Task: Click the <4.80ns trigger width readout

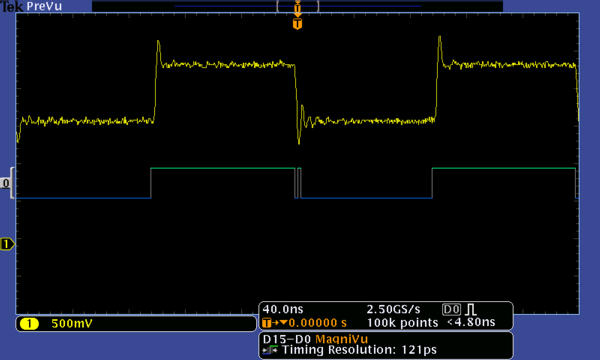Action: pyautogui.click(x=471, y=322)
